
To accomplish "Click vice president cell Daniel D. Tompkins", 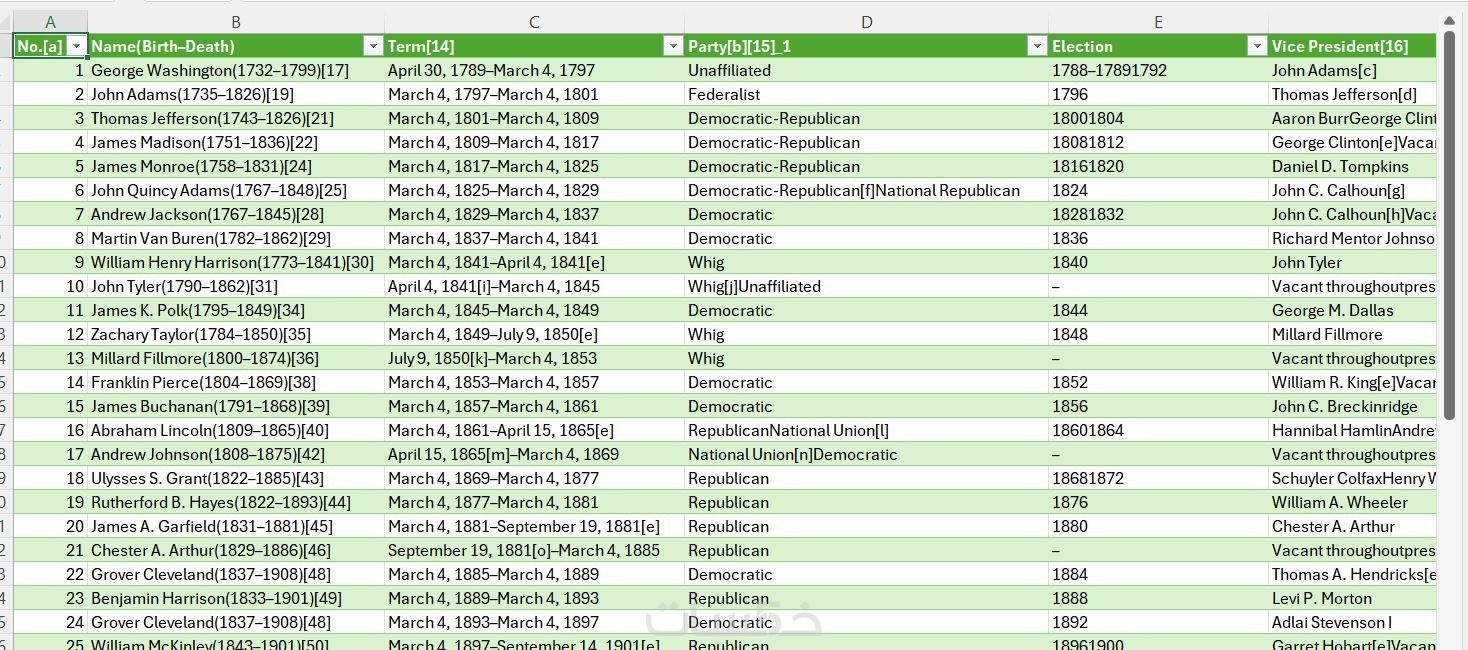I will [1352, 166].
